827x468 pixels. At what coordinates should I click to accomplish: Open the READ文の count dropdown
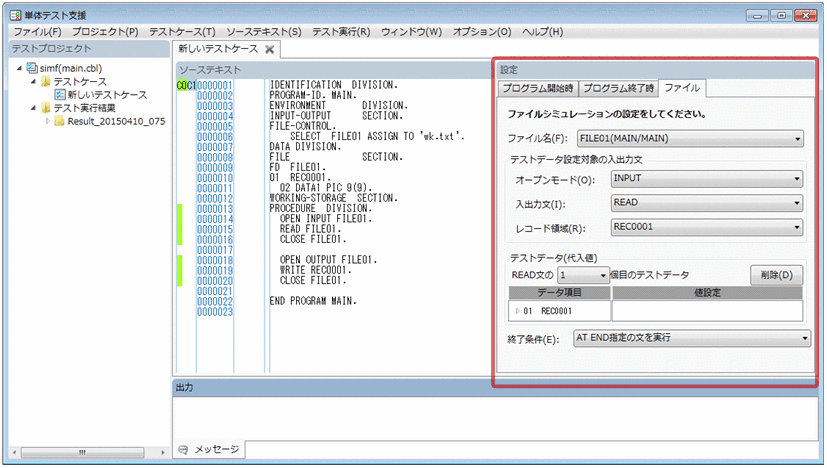(x=603, y=275)
